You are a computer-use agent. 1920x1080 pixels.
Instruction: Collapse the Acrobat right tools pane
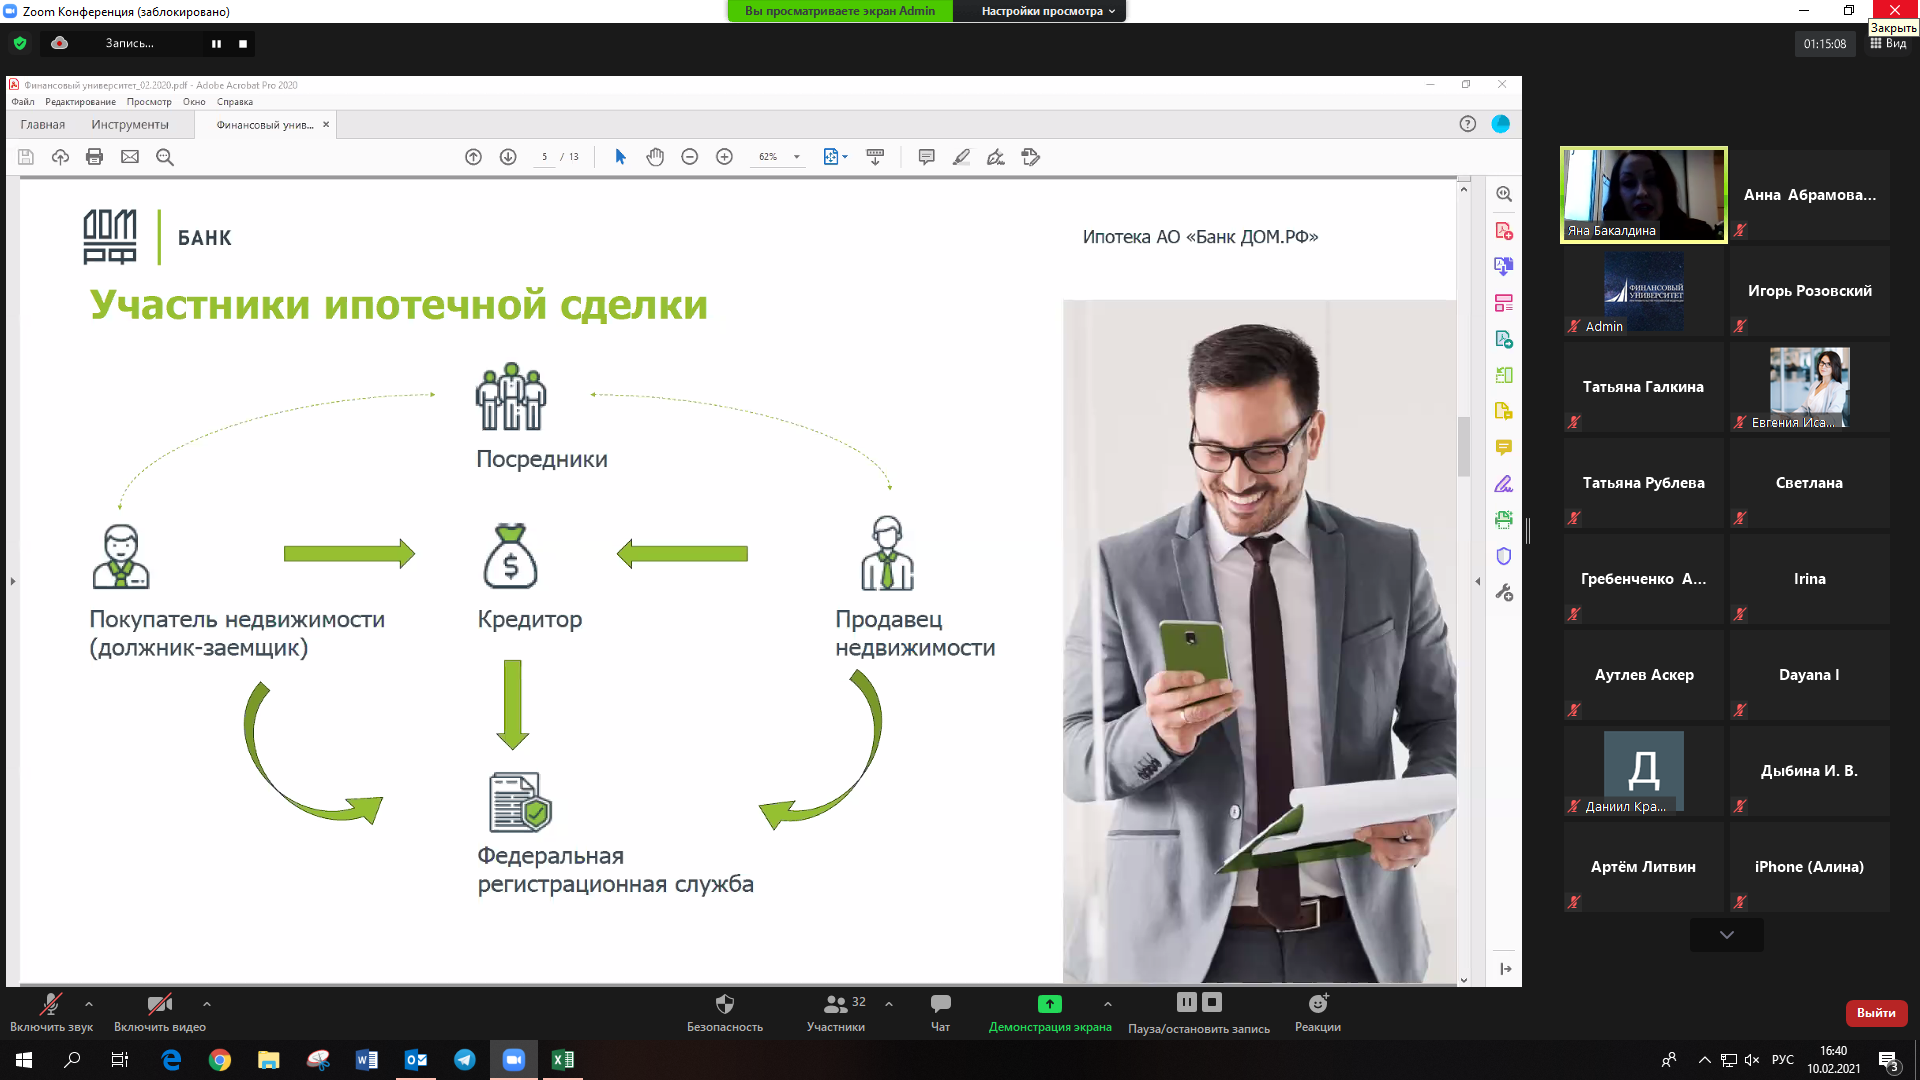click(1478, 581)
